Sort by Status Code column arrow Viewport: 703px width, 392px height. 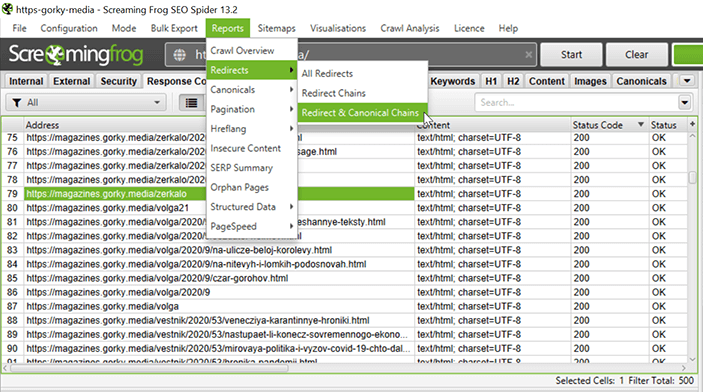[641, 125]
